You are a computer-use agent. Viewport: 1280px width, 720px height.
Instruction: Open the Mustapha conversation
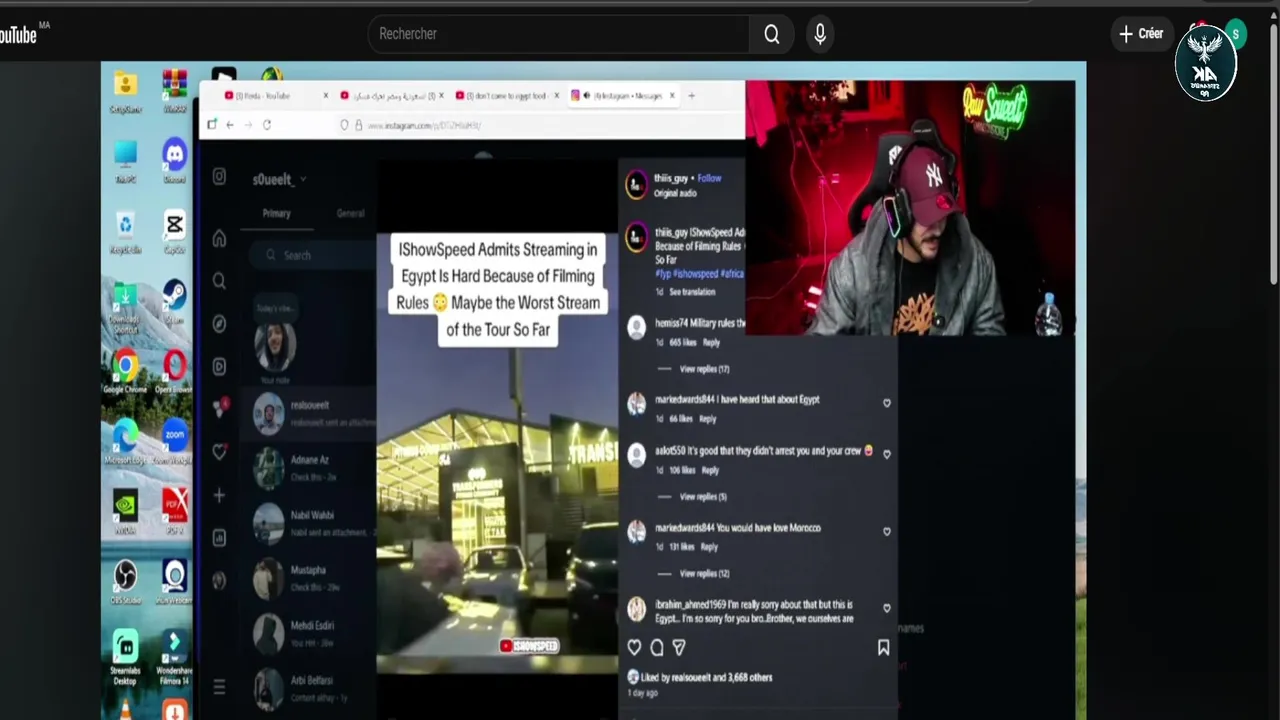click(x=308, y=578)
